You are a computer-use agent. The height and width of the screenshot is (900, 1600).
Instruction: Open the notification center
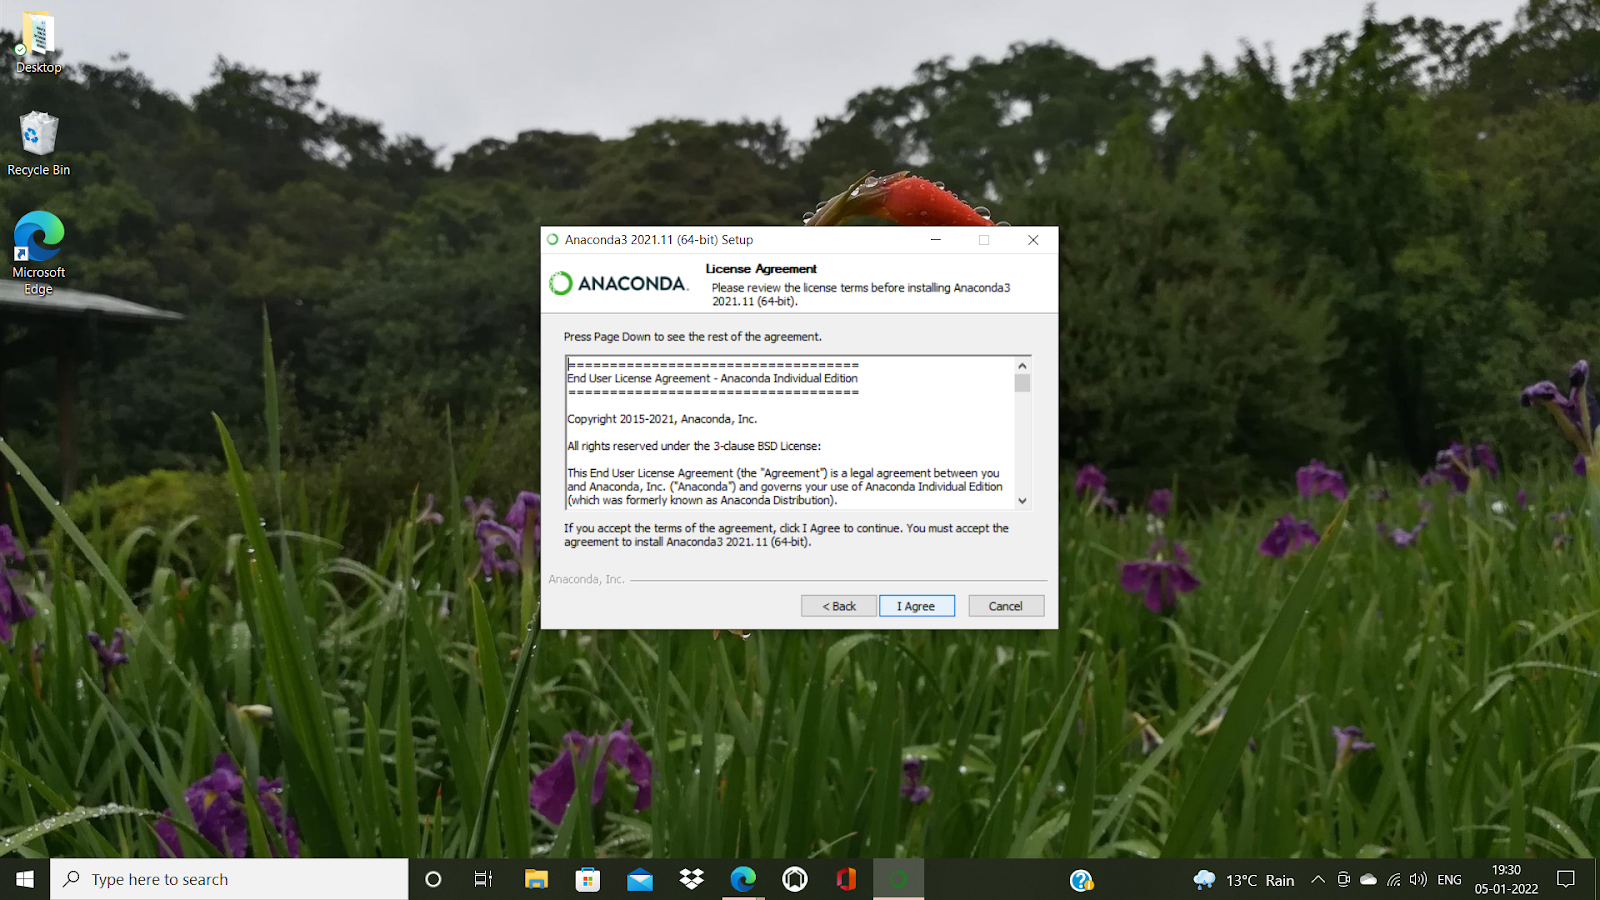[x=1566, y=879]
